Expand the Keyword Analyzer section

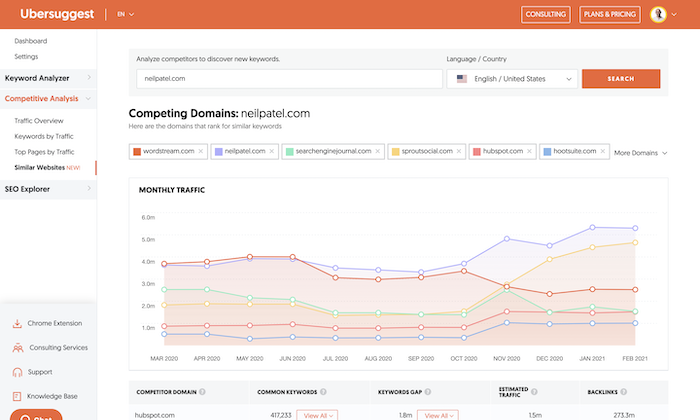pos(48,78)
